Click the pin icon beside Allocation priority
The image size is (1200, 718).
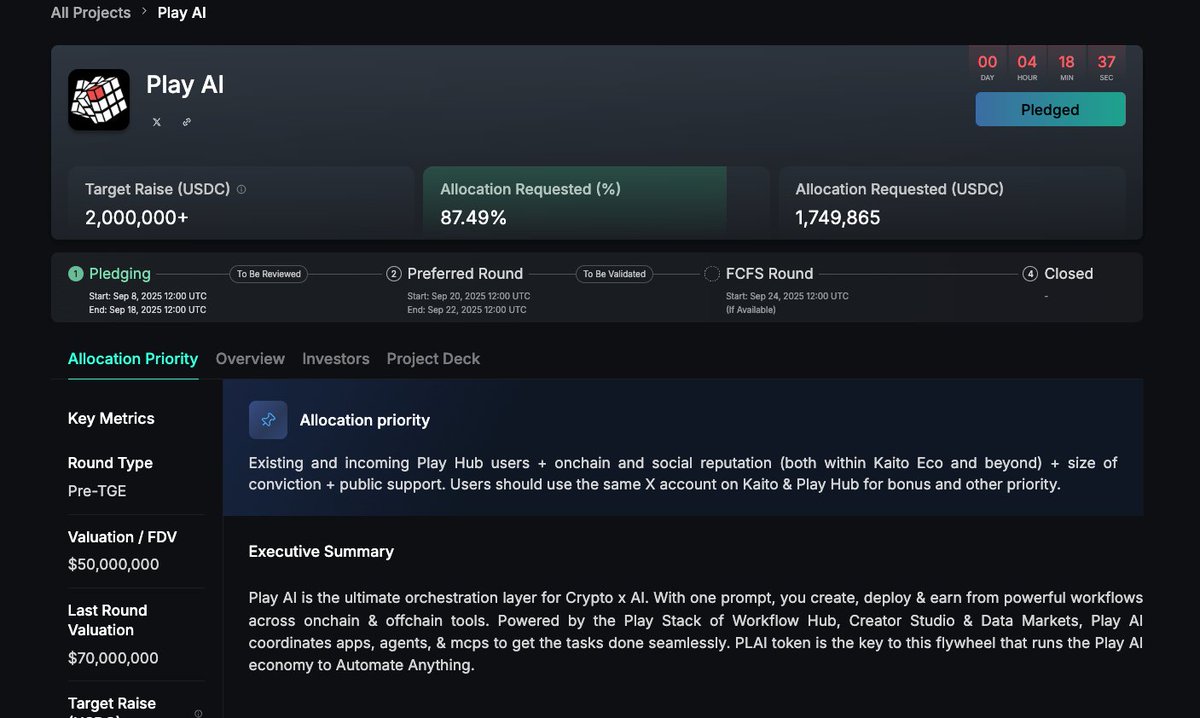pos(268,420)
